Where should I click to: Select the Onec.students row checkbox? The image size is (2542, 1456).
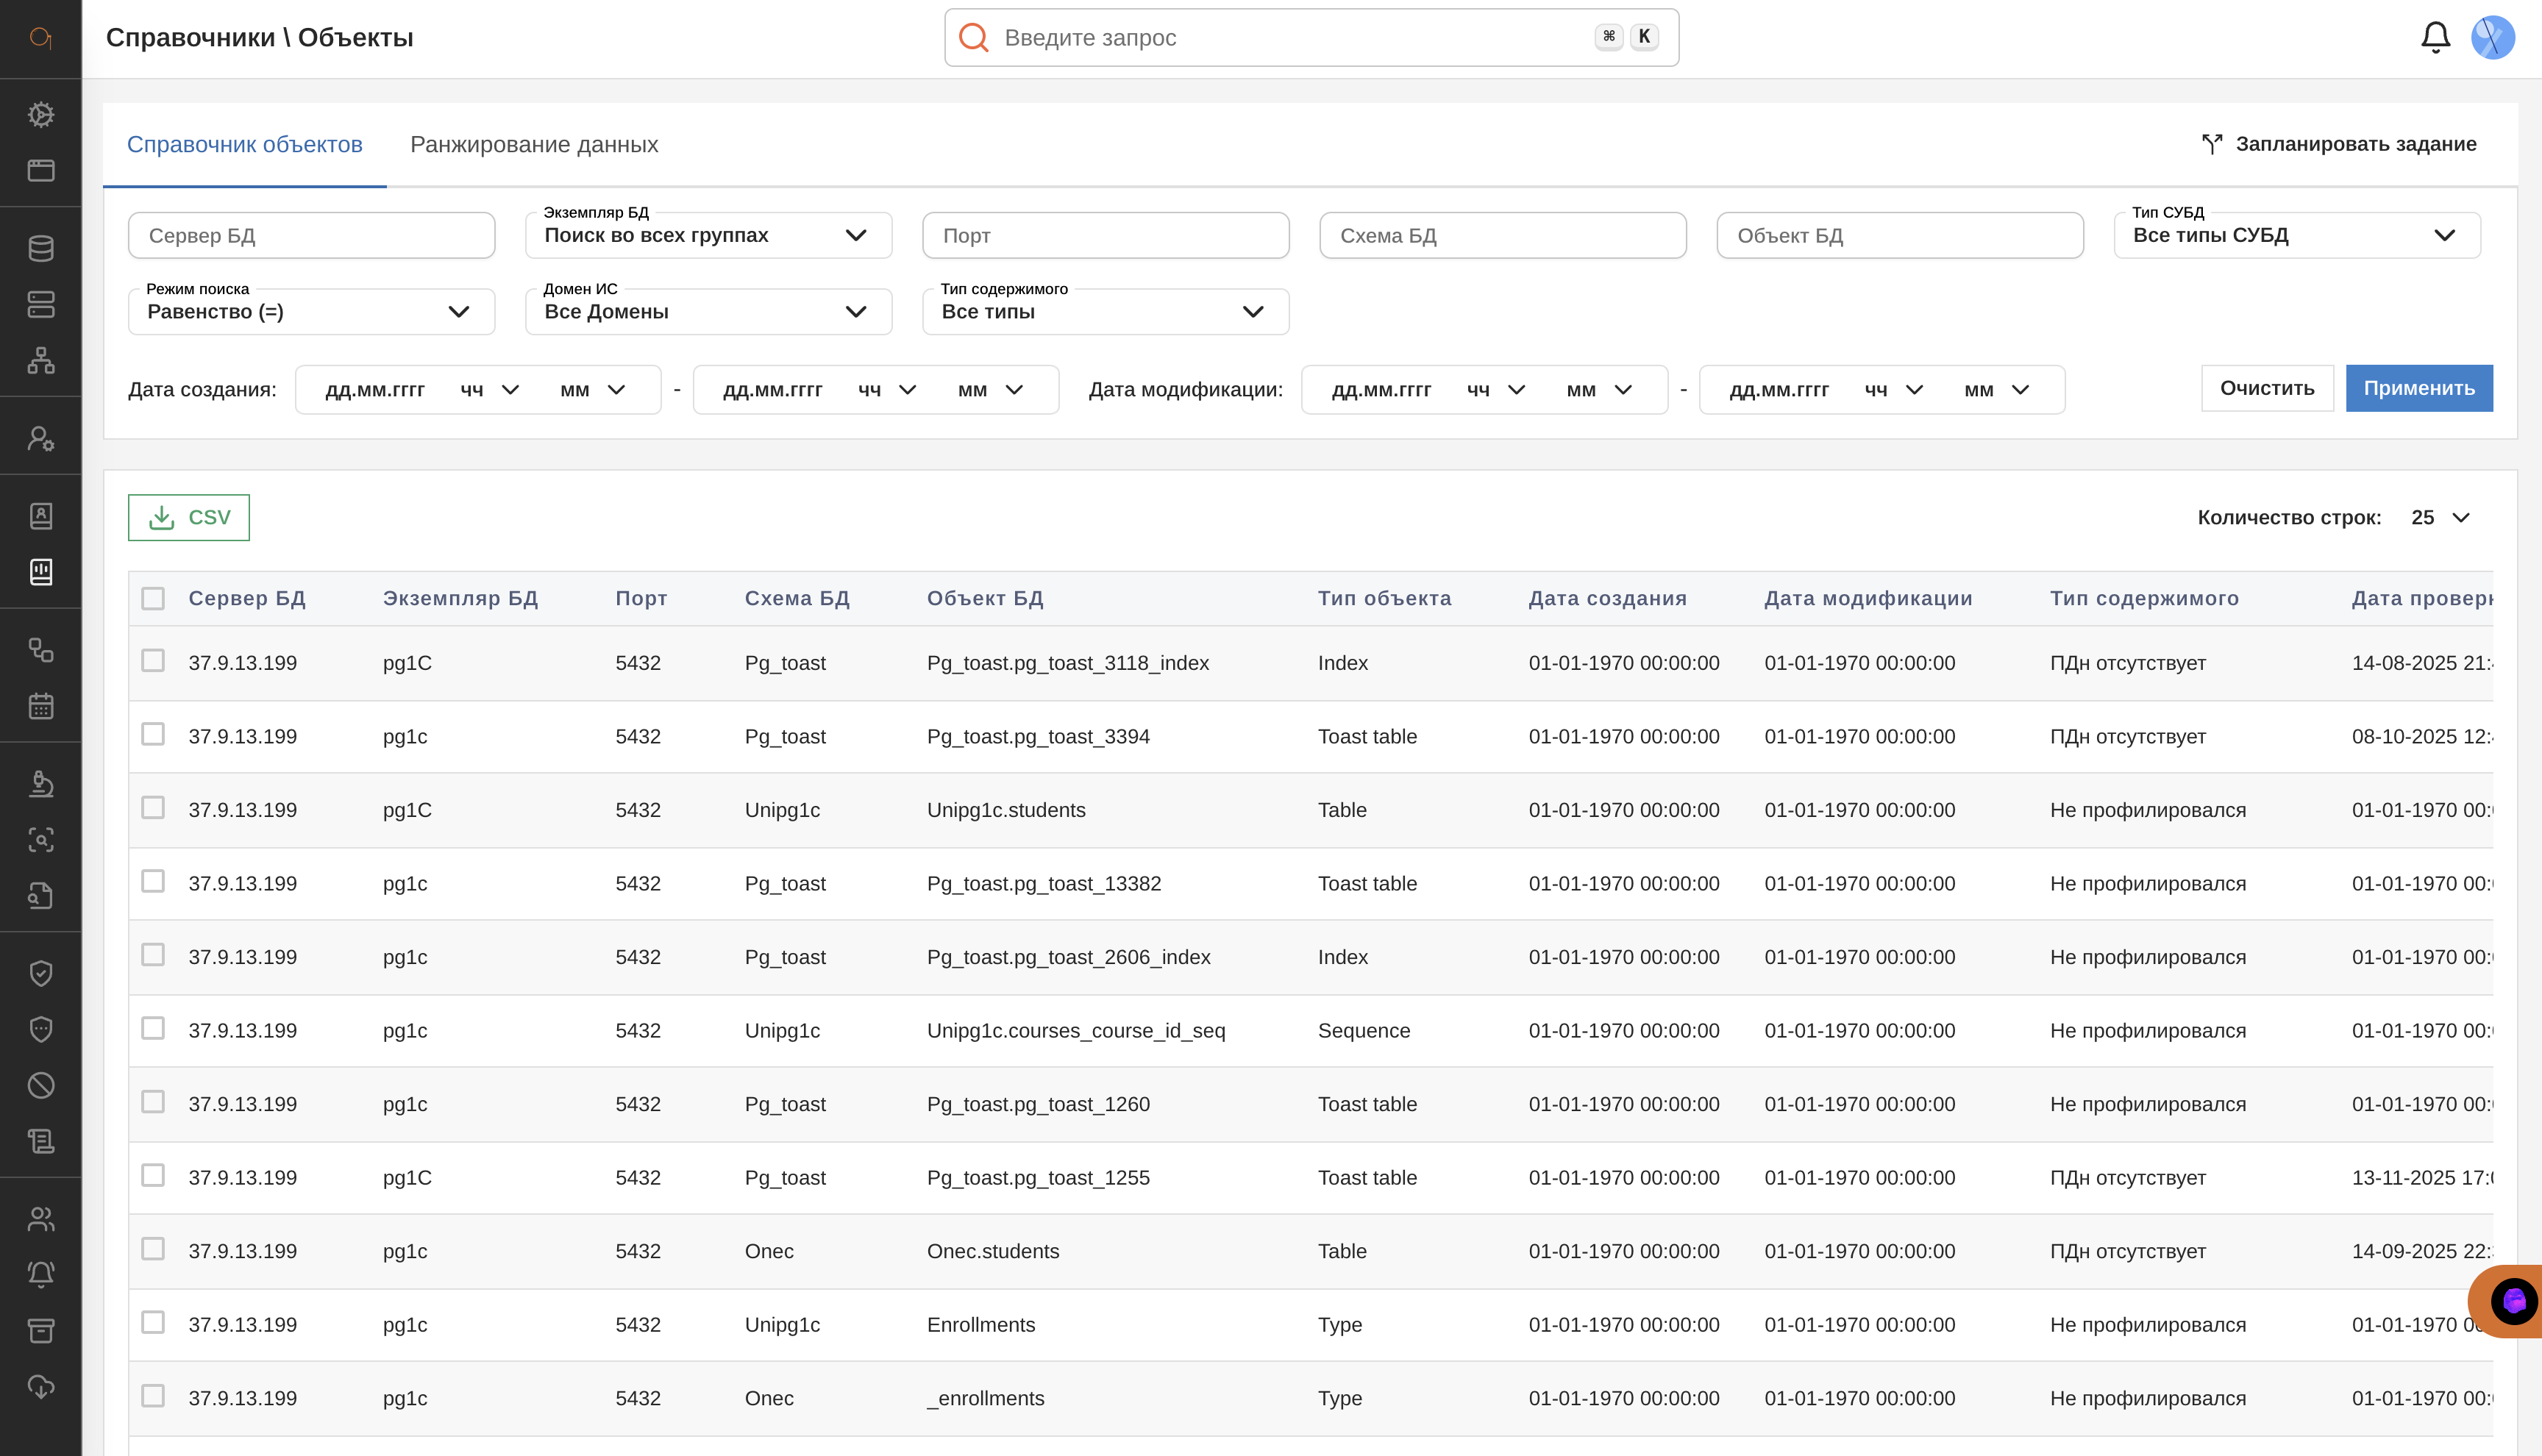point(153,1249)
